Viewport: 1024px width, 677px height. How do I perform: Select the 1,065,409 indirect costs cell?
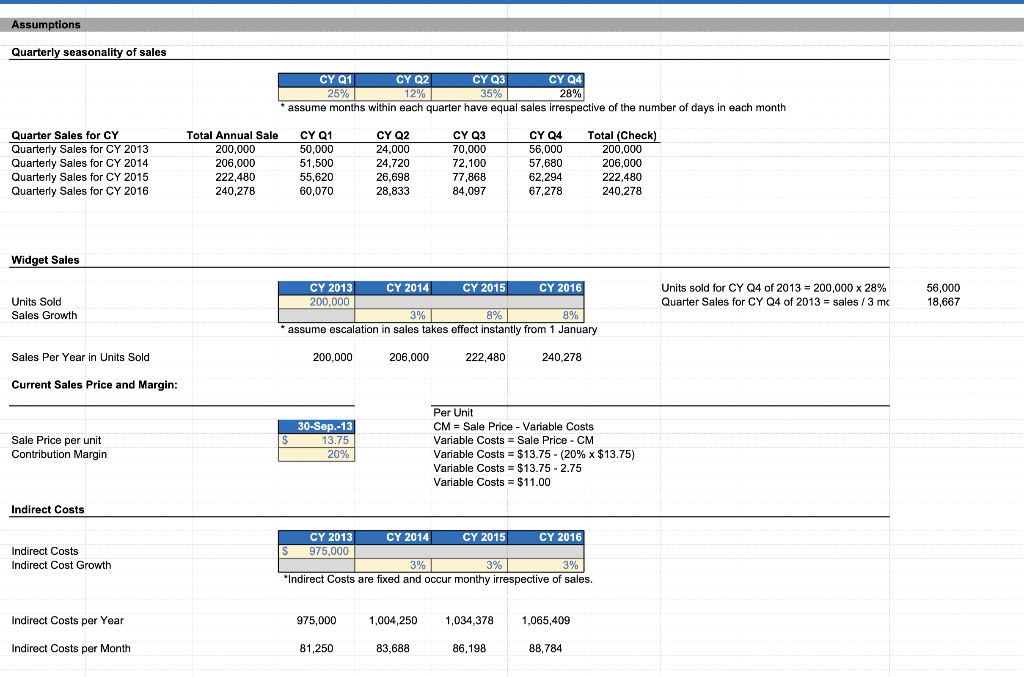546,621
